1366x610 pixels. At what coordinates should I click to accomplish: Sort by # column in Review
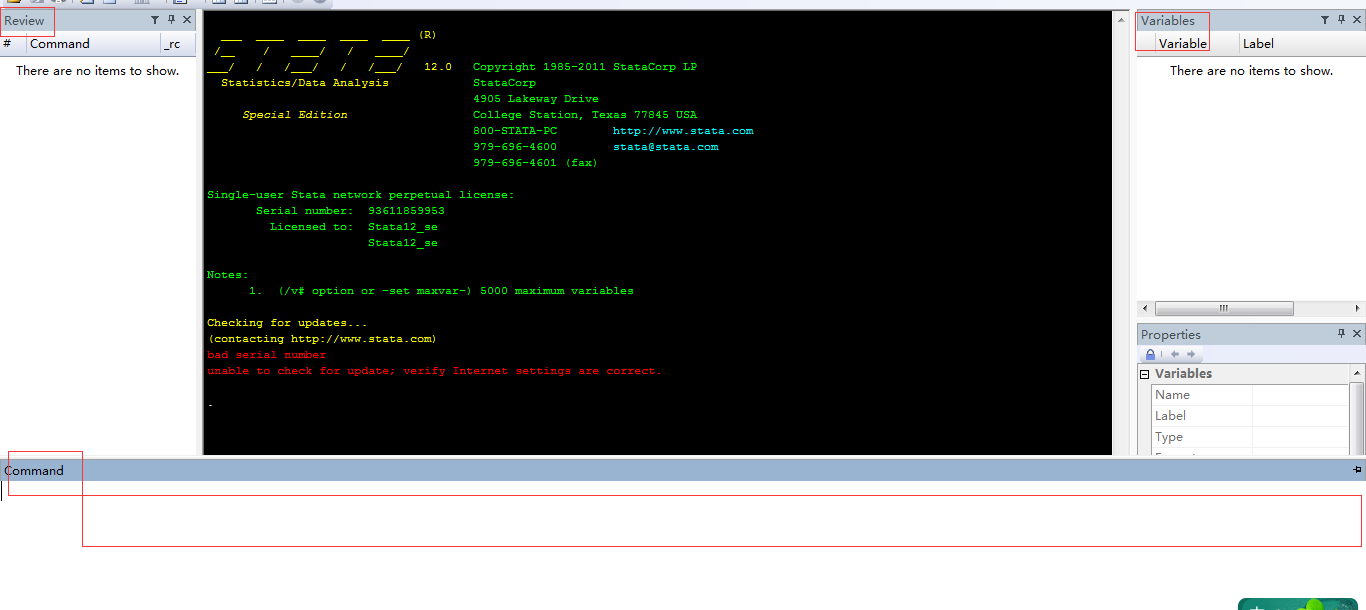13,44
